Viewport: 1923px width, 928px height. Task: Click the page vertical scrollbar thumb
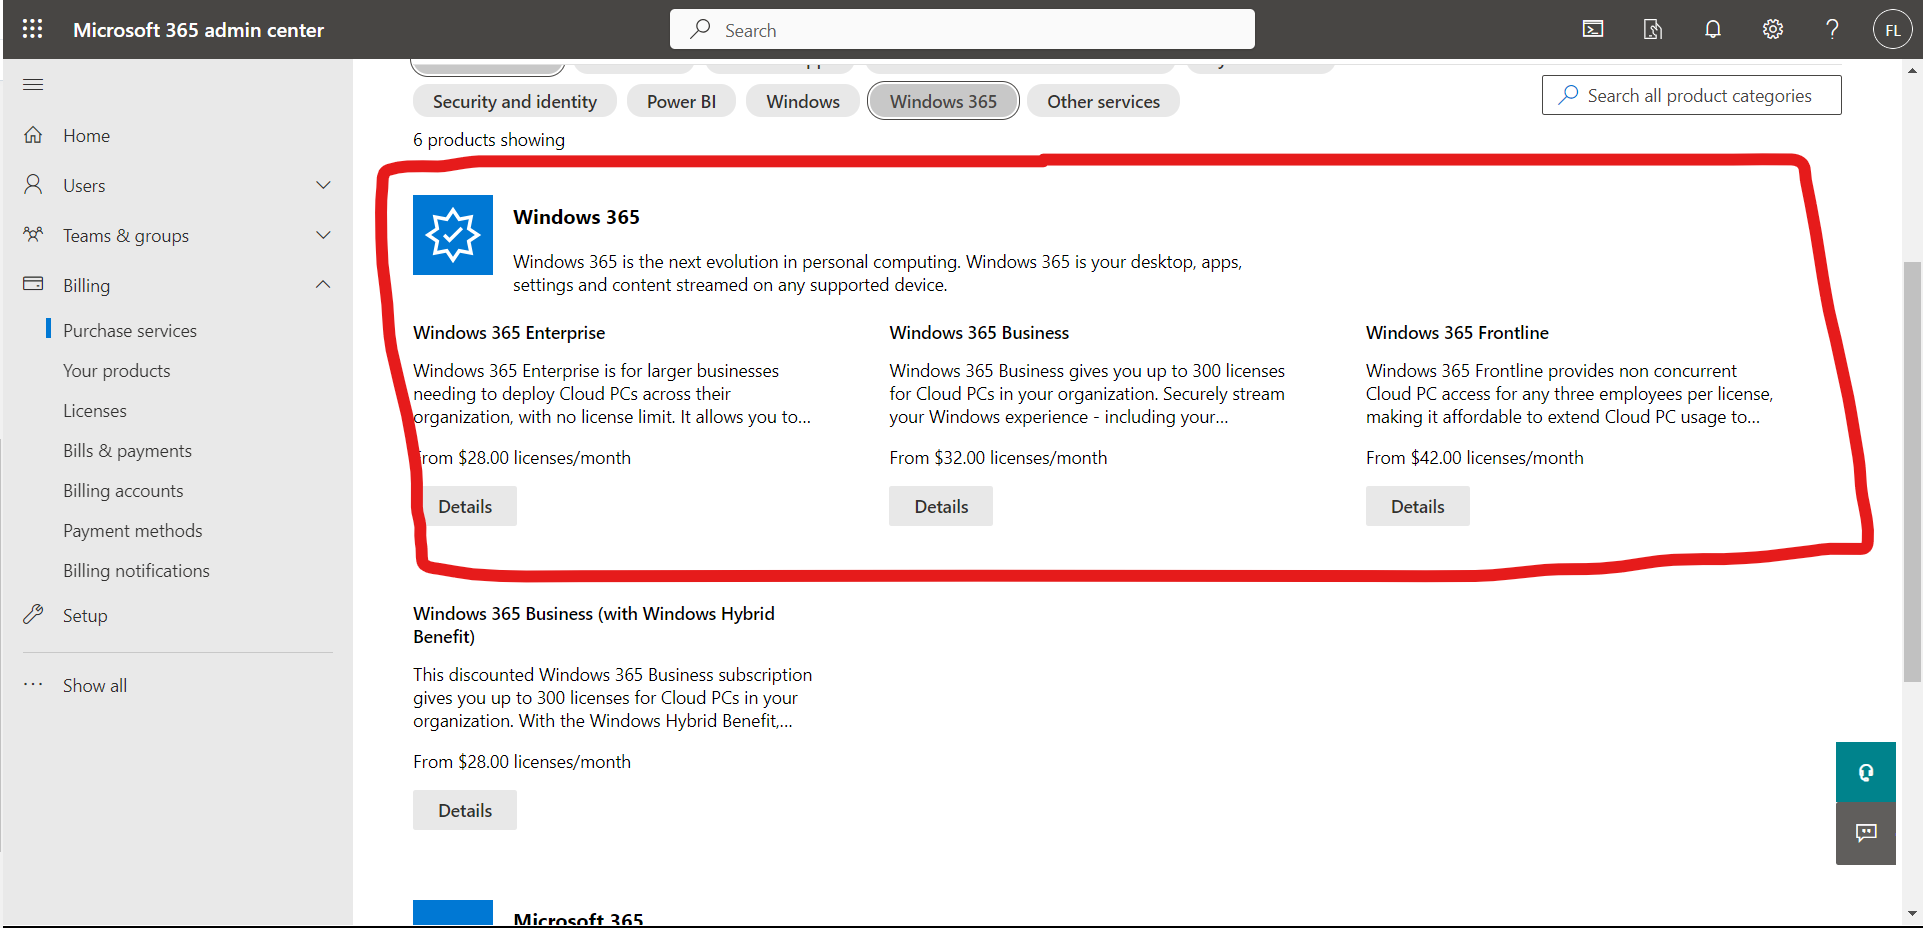(1912, 470)
